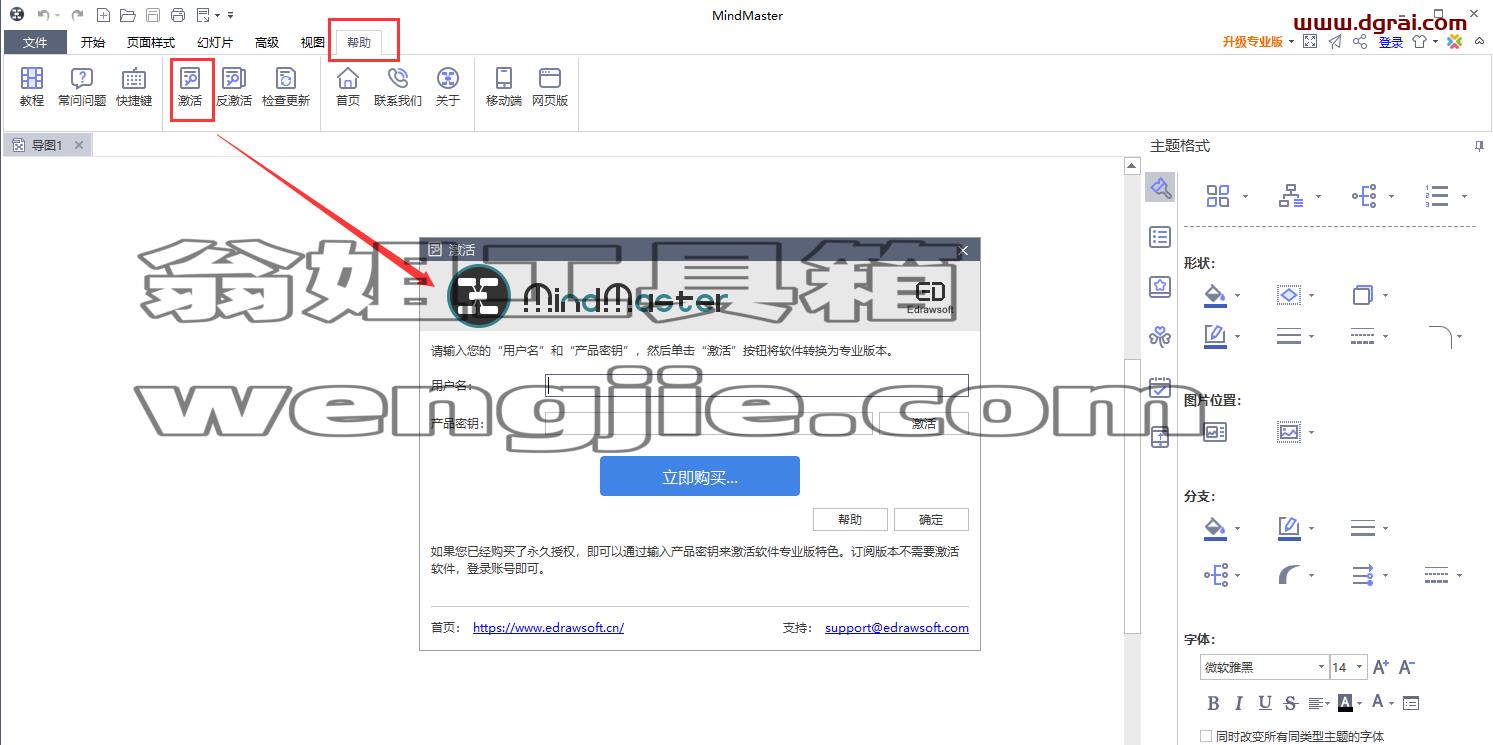
Task: Create a new document from quick toolbar
Action: pyautogui.click(x=103, y=15)
